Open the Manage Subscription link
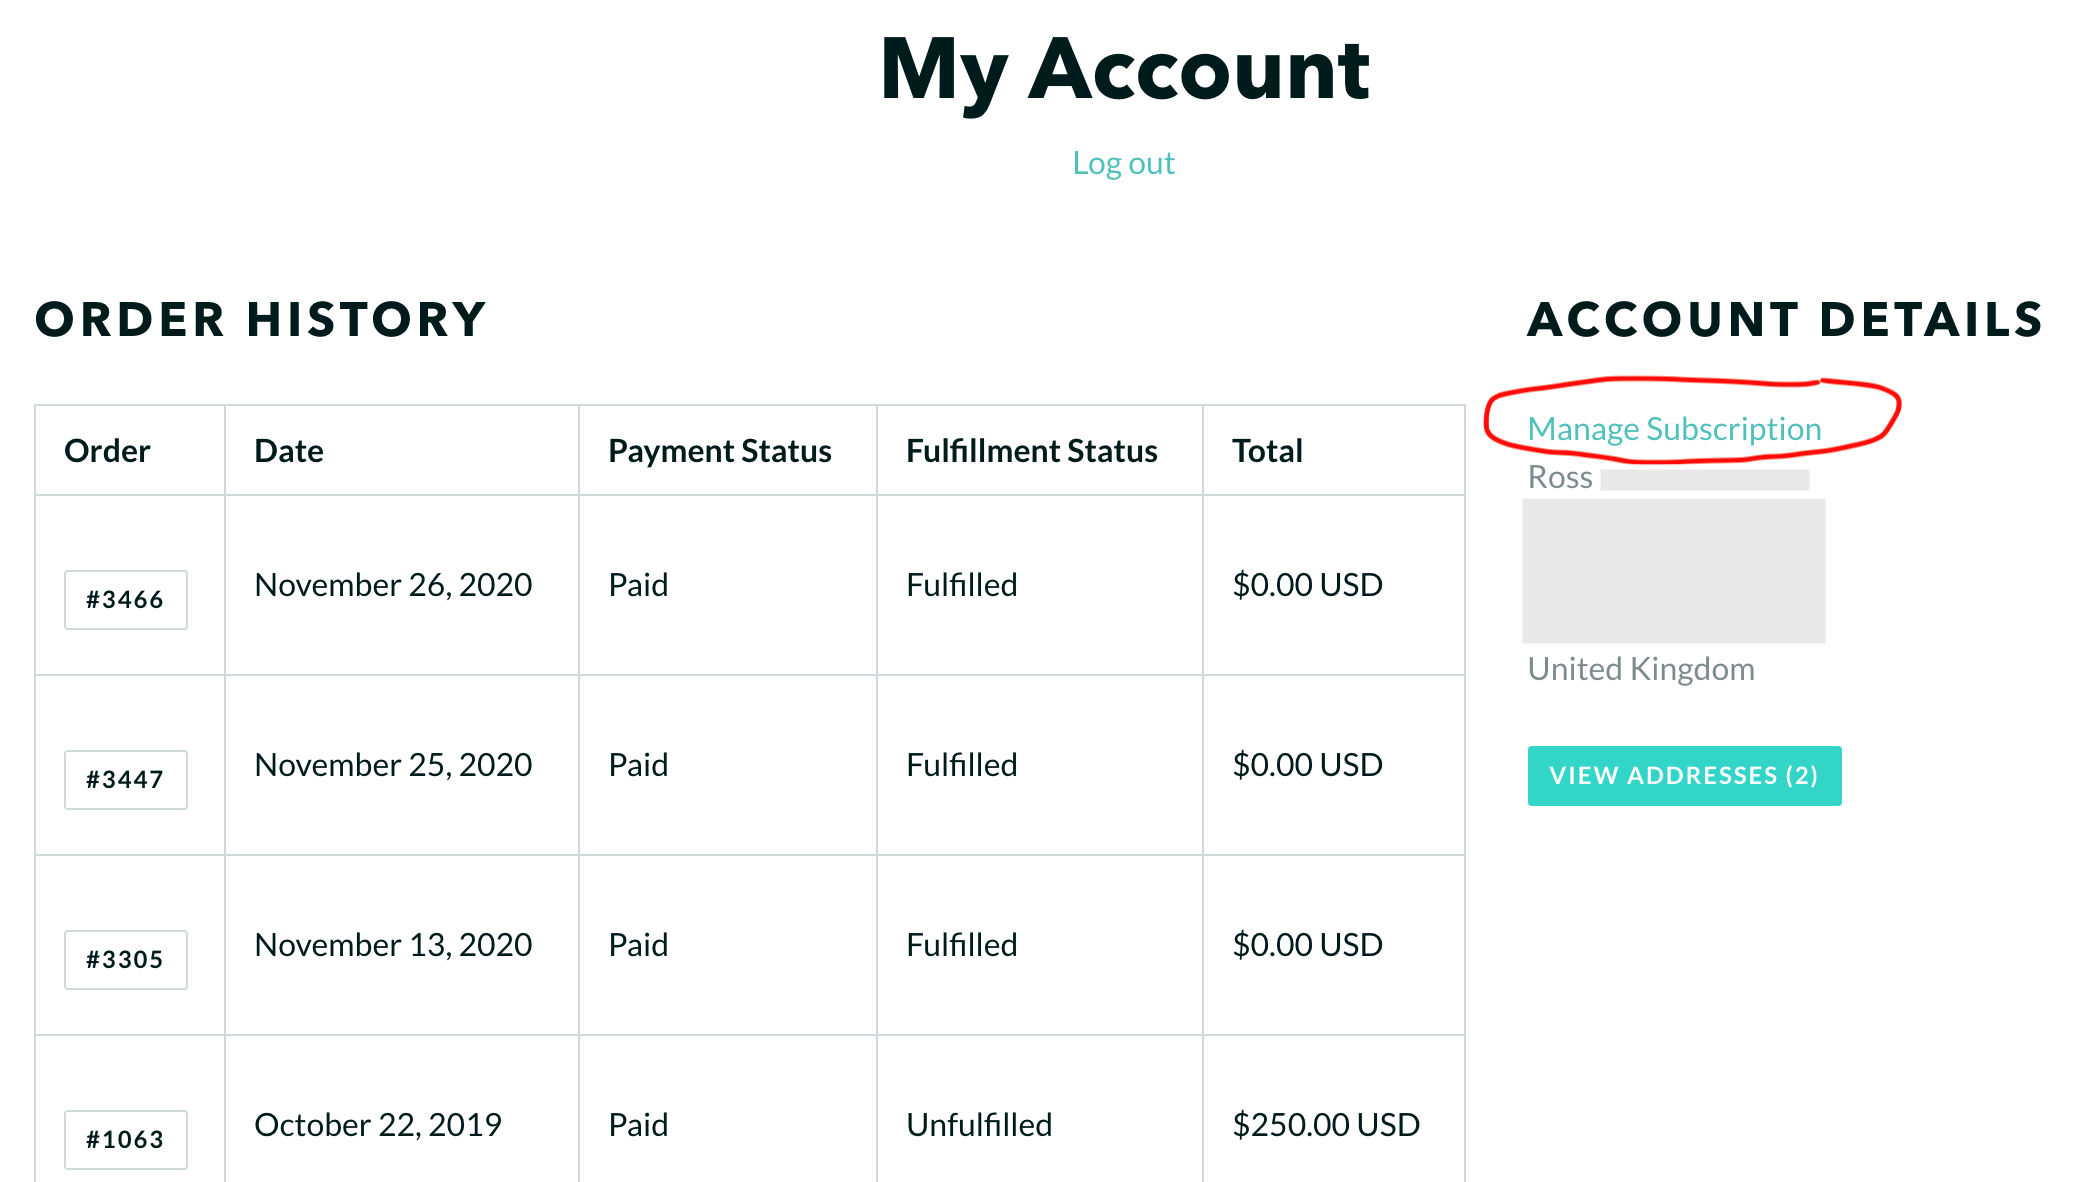Viewport: 2082px width, 1182px height. point(1674,429)
